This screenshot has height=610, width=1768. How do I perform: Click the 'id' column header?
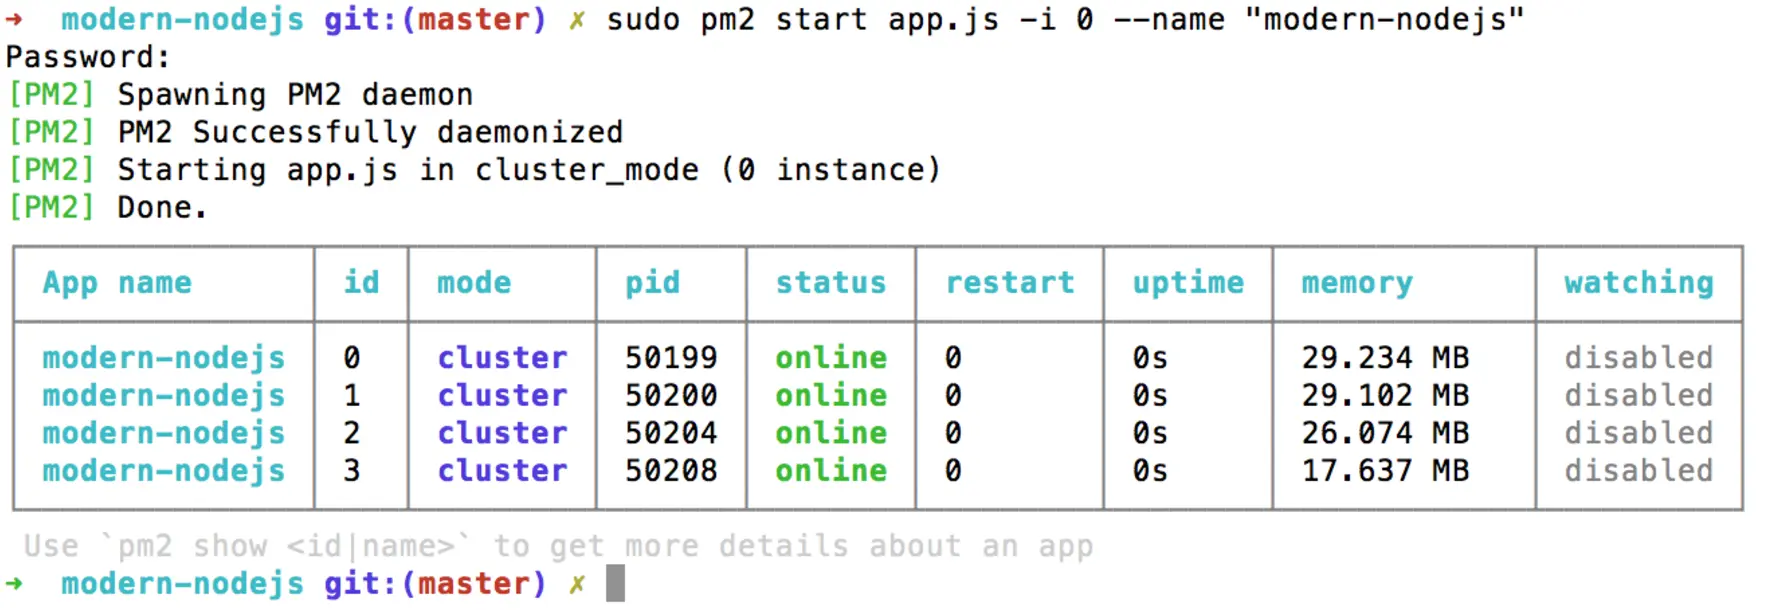point(361,283)
